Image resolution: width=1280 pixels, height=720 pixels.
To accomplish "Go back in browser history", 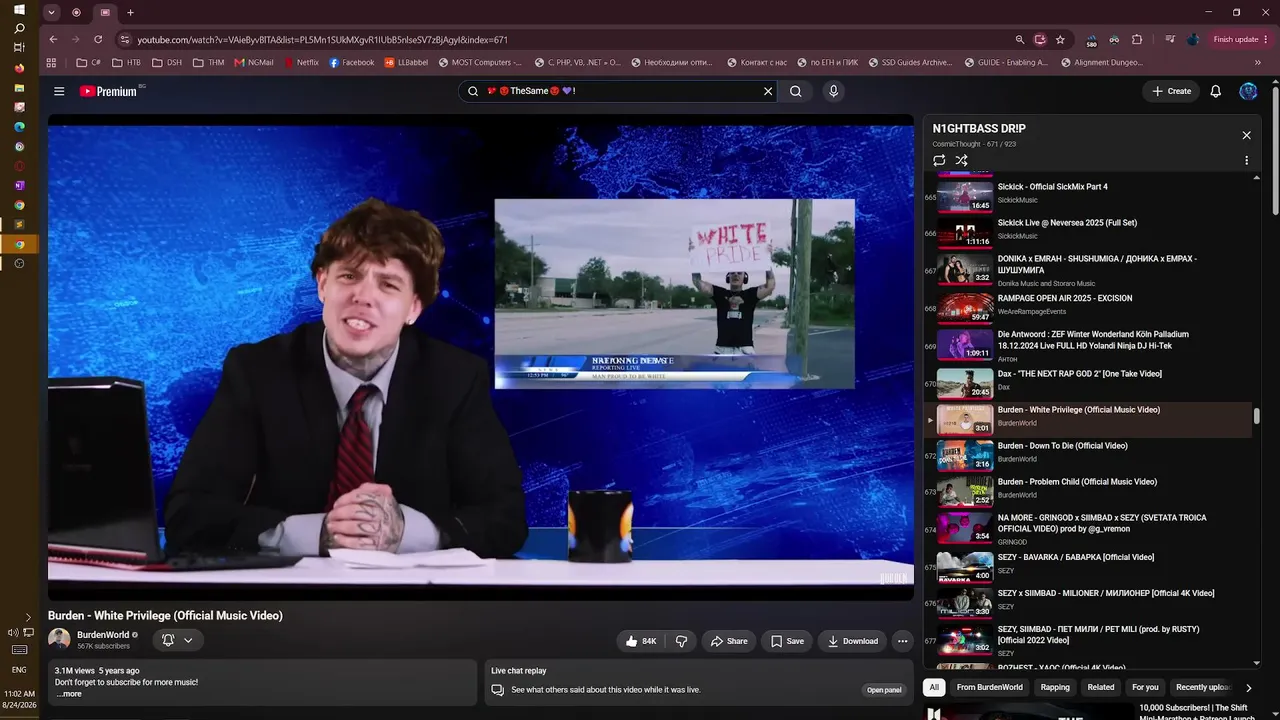I will [53, 39].
